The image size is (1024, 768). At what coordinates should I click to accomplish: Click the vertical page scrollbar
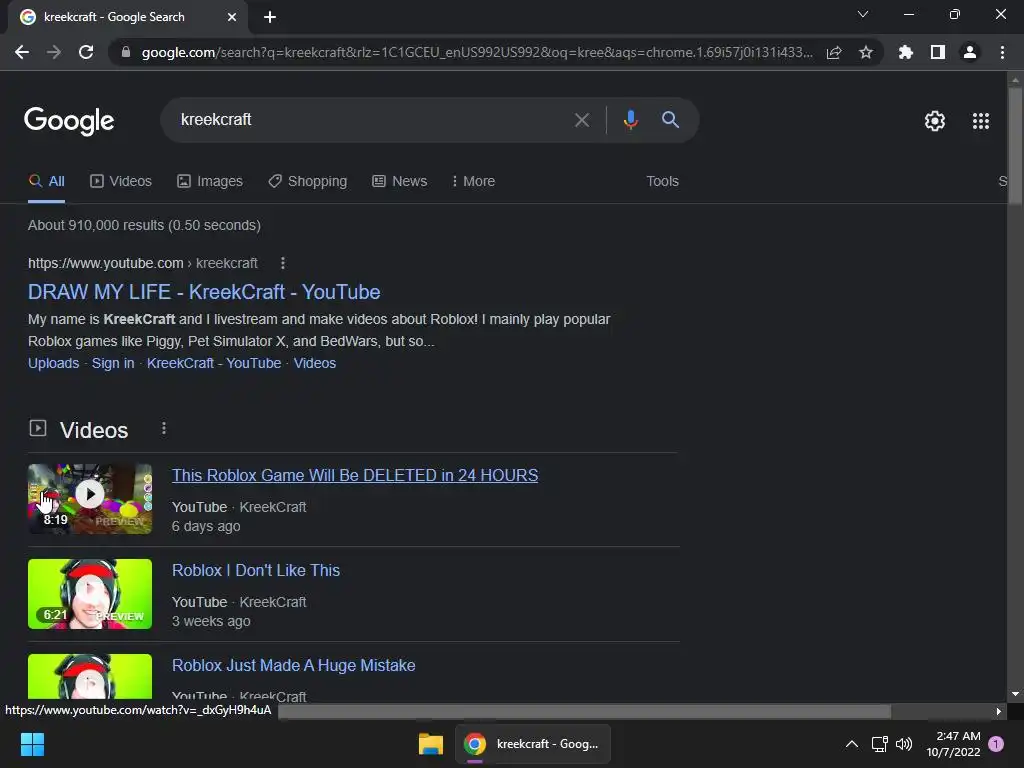[1015, 146]
